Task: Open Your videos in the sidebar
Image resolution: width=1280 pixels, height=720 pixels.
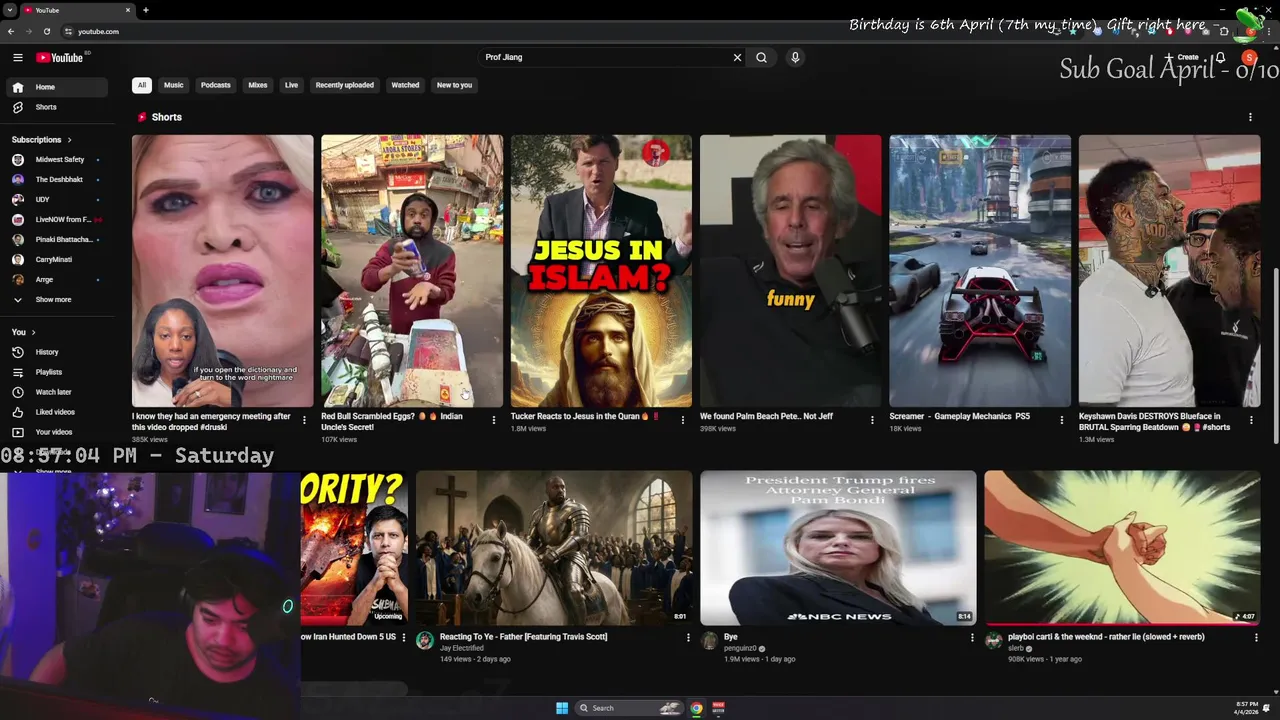Action: 58,432
